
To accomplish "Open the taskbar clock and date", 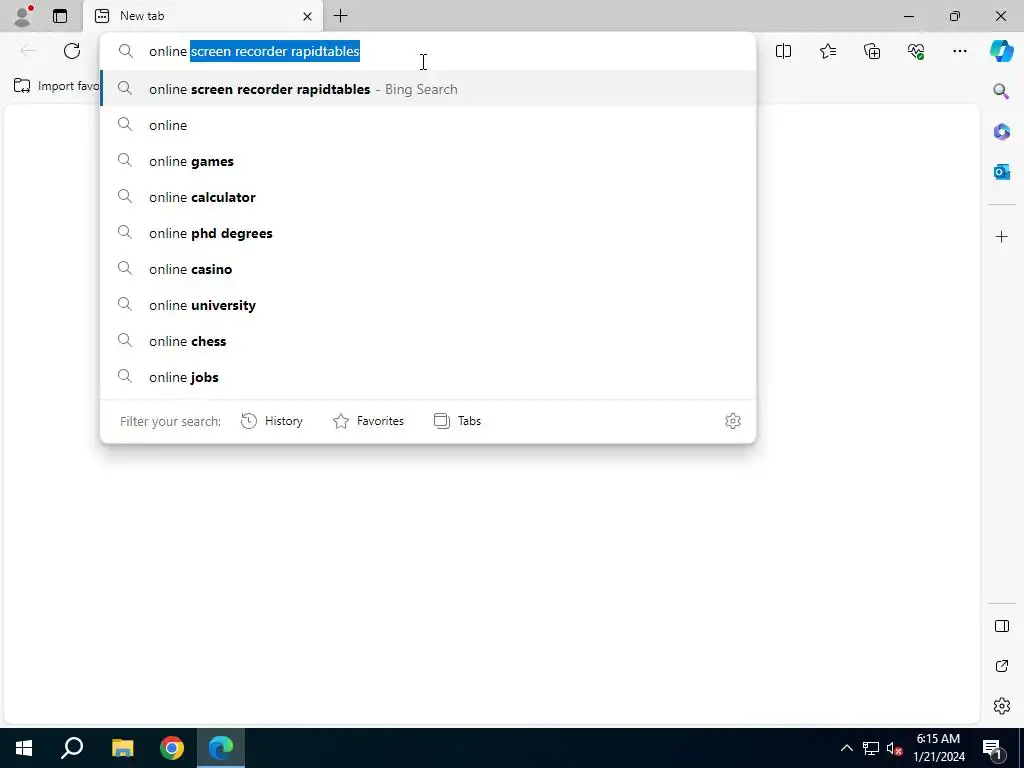I will (x=938, y=748).
